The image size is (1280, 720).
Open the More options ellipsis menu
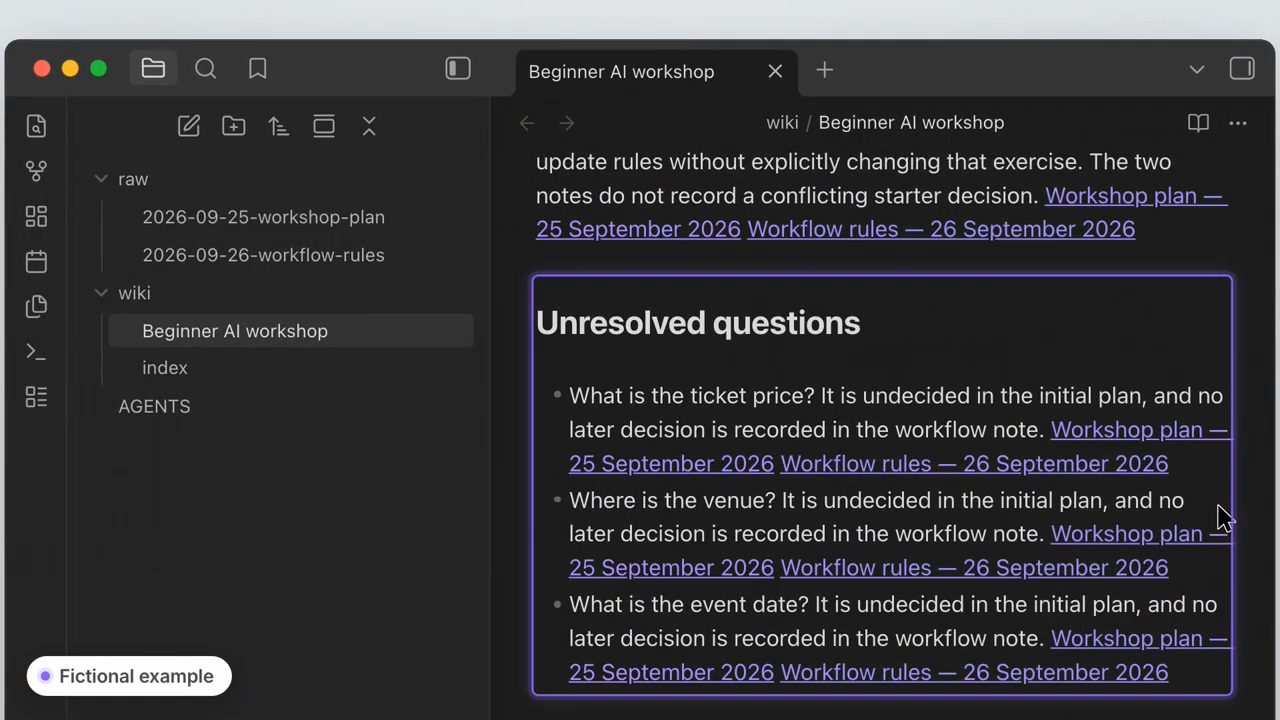click(x=1238, y=123)
